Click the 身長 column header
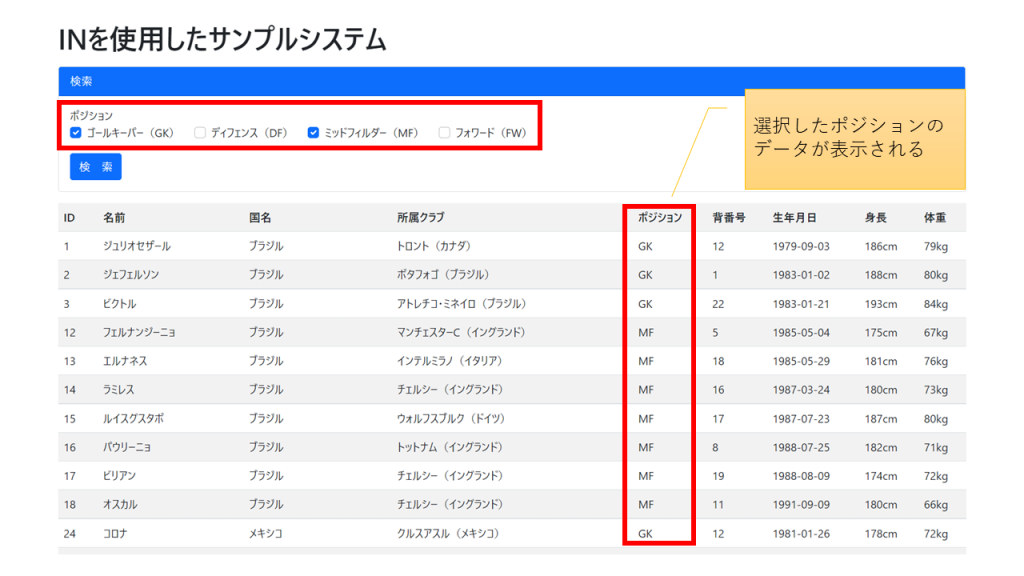The height and width of the screenshot is (576, 1024). [x=877, y=217]
